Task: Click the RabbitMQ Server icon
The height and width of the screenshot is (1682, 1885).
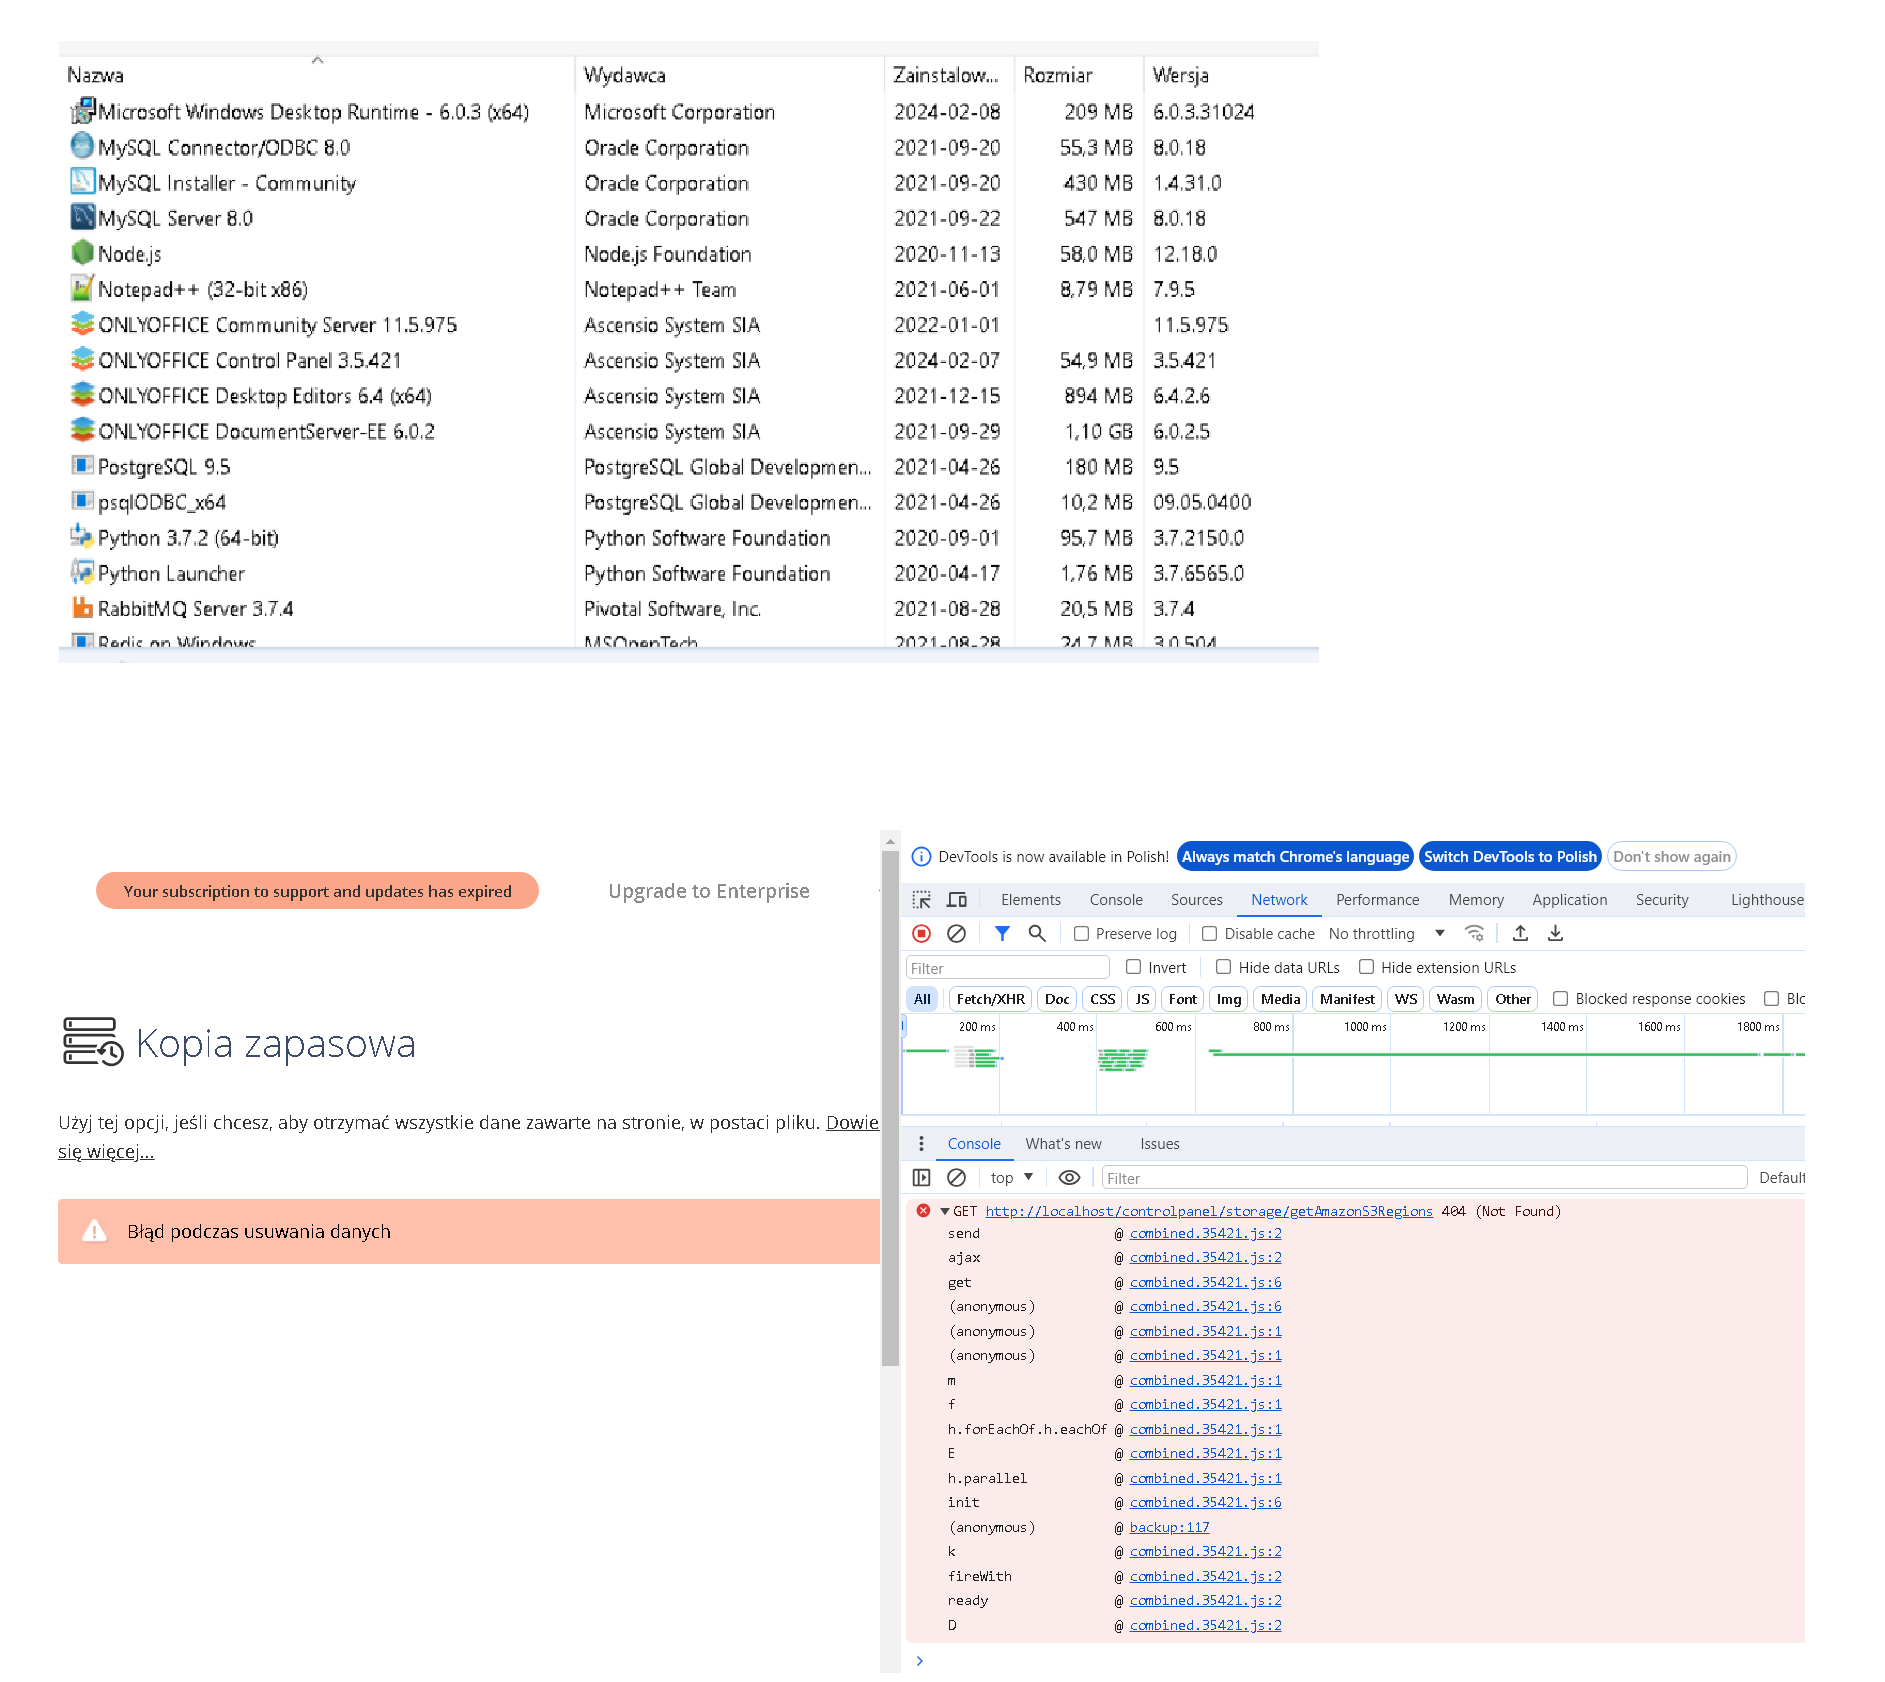Action: (x=82, y=608)
